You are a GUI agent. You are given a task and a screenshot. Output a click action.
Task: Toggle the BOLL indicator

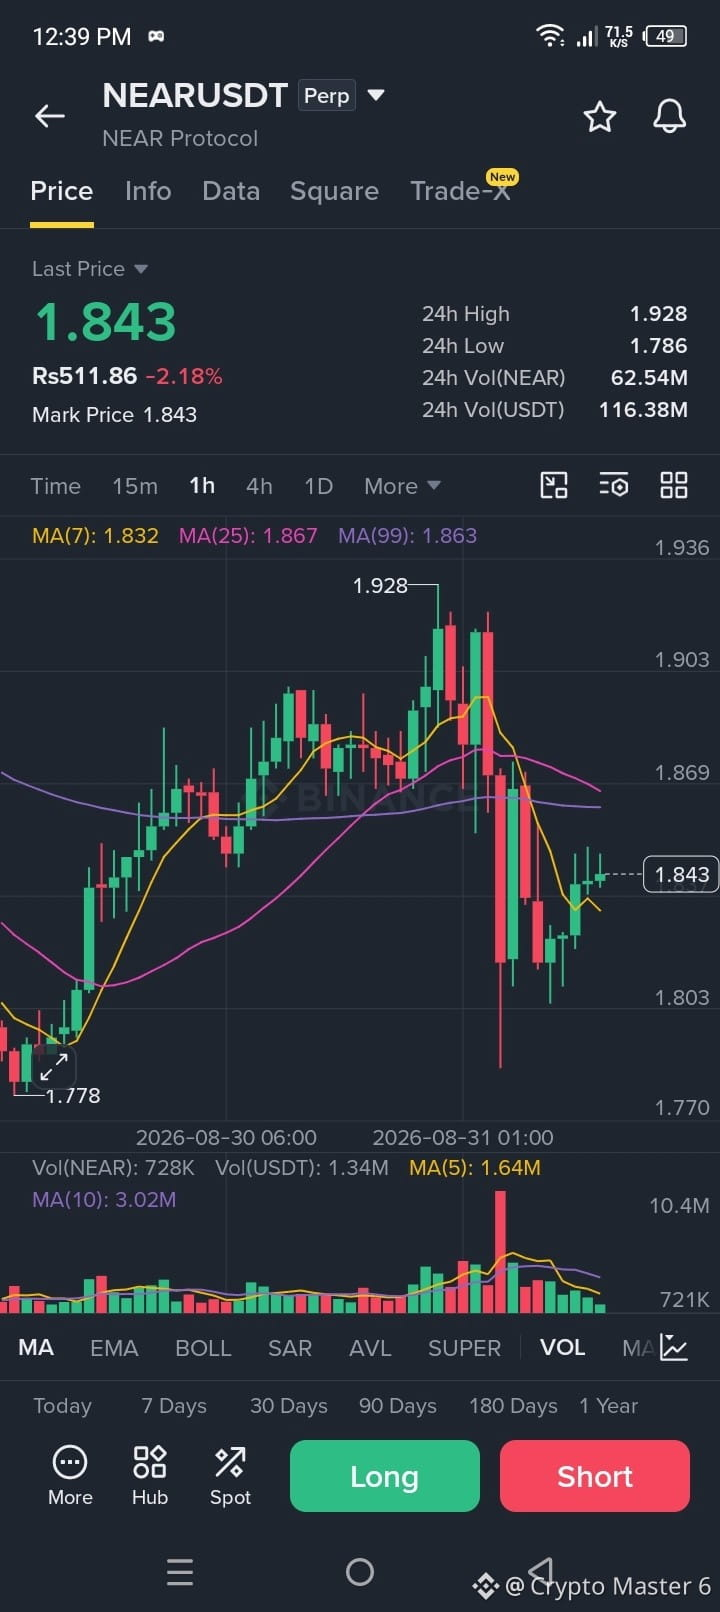pos(203,1347)
